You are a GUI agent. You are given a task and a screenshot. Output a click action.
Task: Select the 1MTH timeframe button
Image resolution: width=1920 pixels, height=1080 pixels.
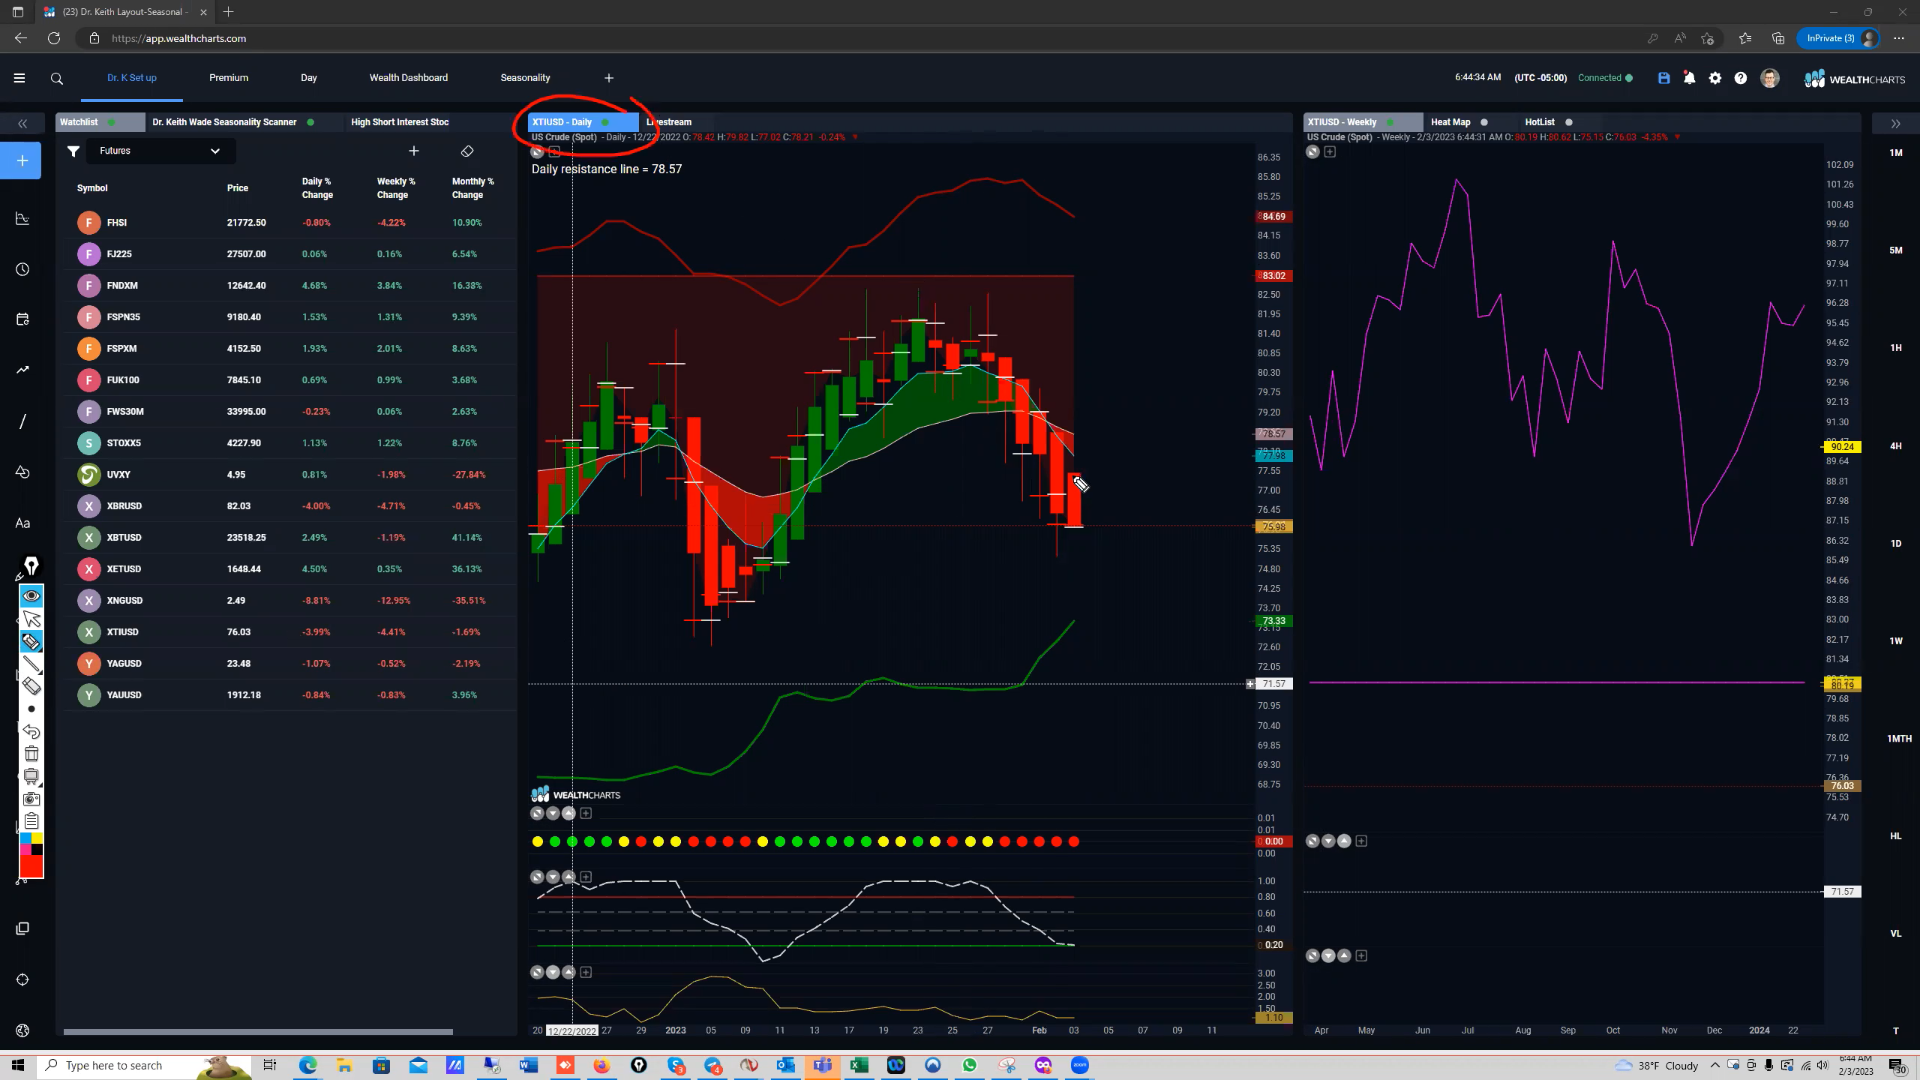tap(1899, 739)
